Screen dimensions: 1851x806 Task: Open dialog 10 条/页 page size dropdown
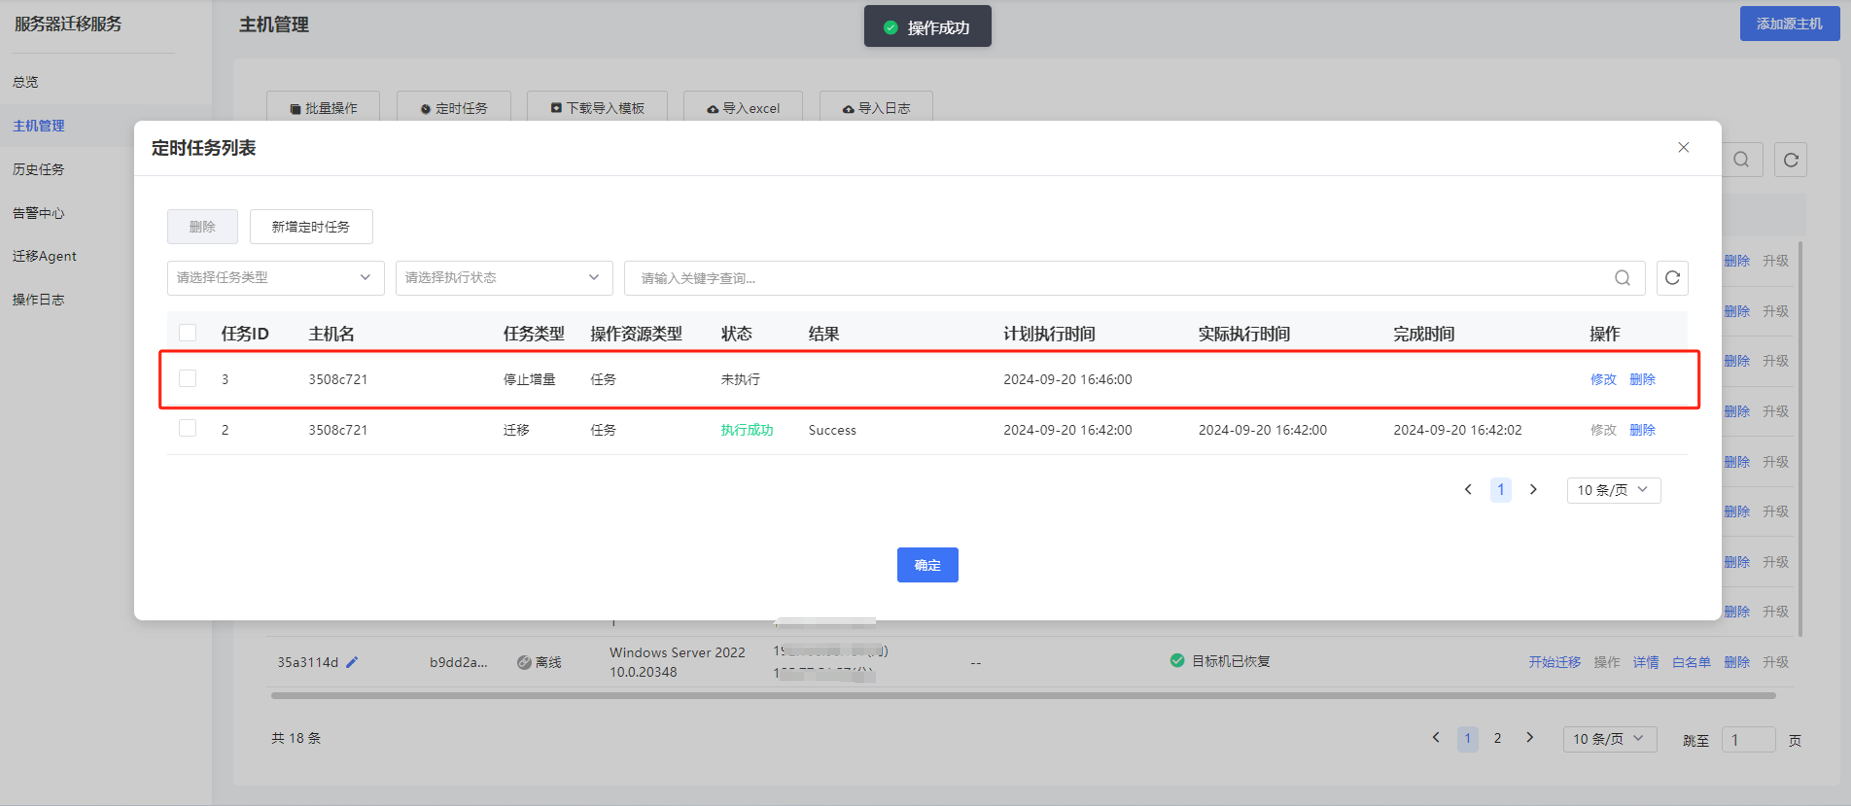tap(1613, 490)
